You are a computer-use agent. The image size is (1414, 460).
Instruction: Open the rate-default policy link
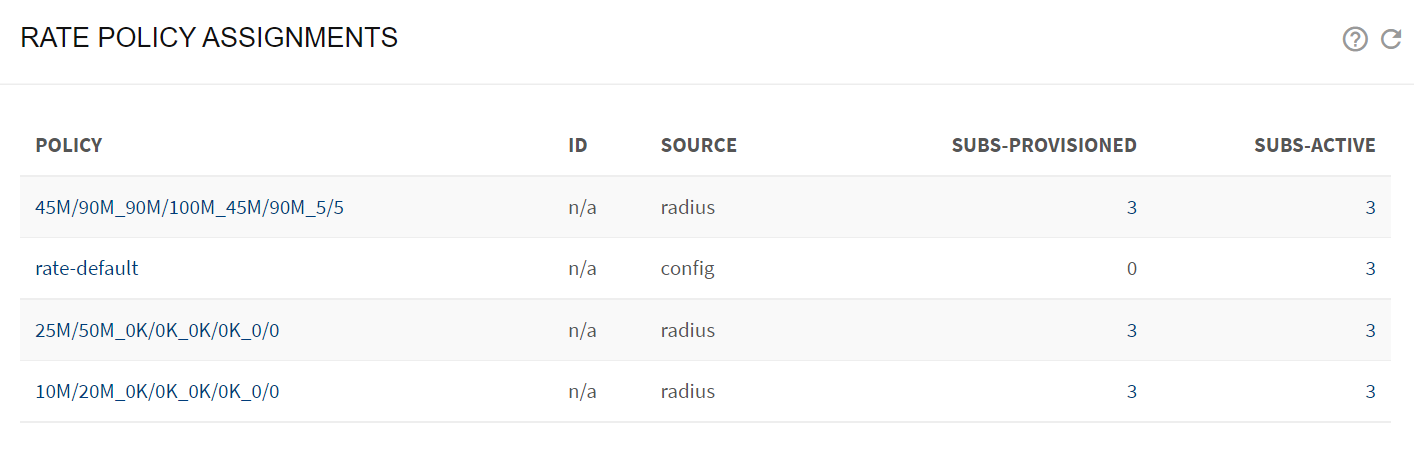click(x=87, y=269)
